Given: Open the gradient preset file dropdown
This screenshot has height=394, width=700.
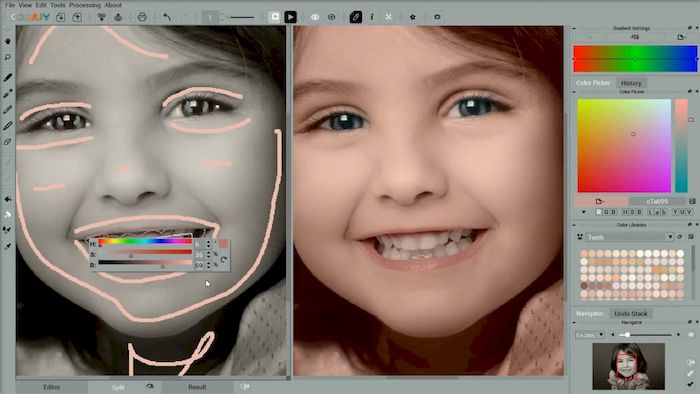Looking at the screenshot, I should (x=681, y=37).
